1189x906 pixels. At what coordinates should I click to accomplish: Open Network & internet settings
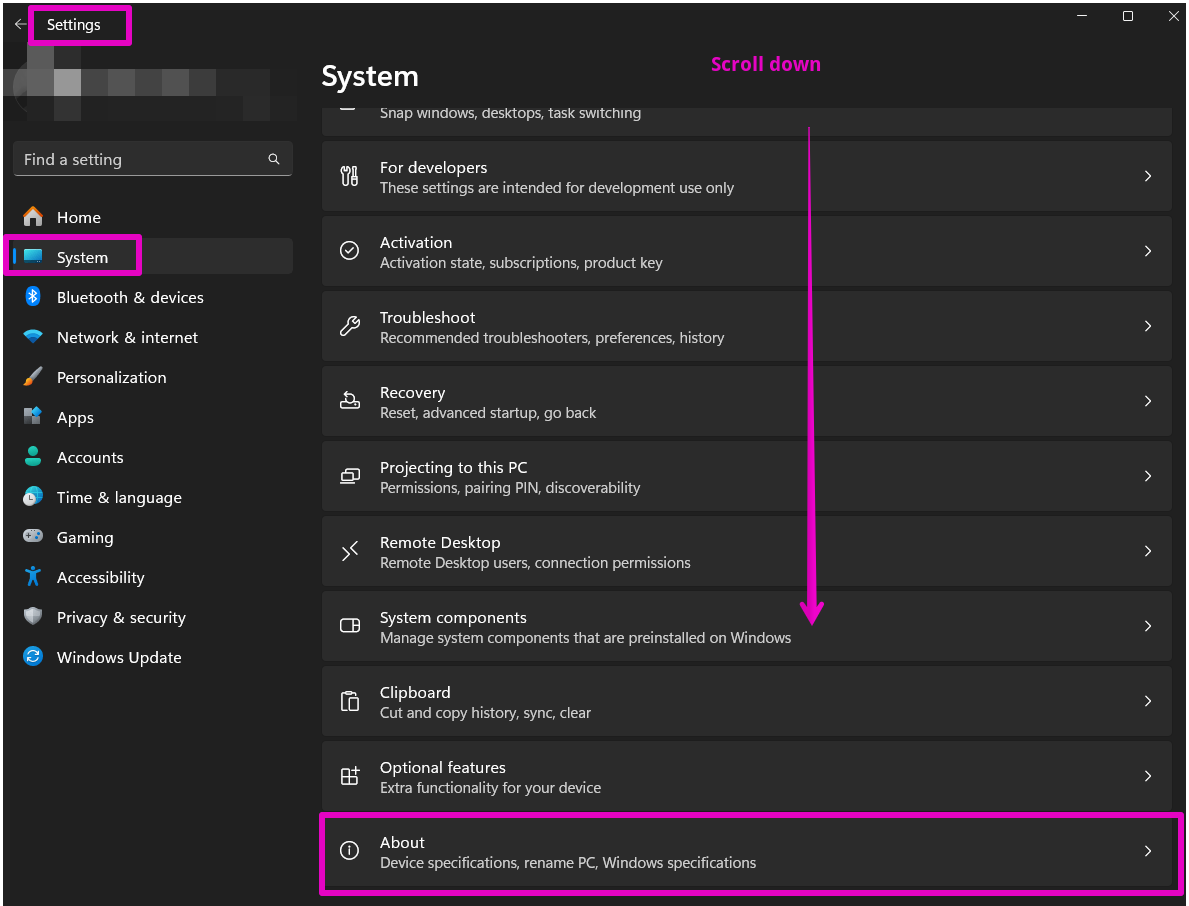click(152, 337)
